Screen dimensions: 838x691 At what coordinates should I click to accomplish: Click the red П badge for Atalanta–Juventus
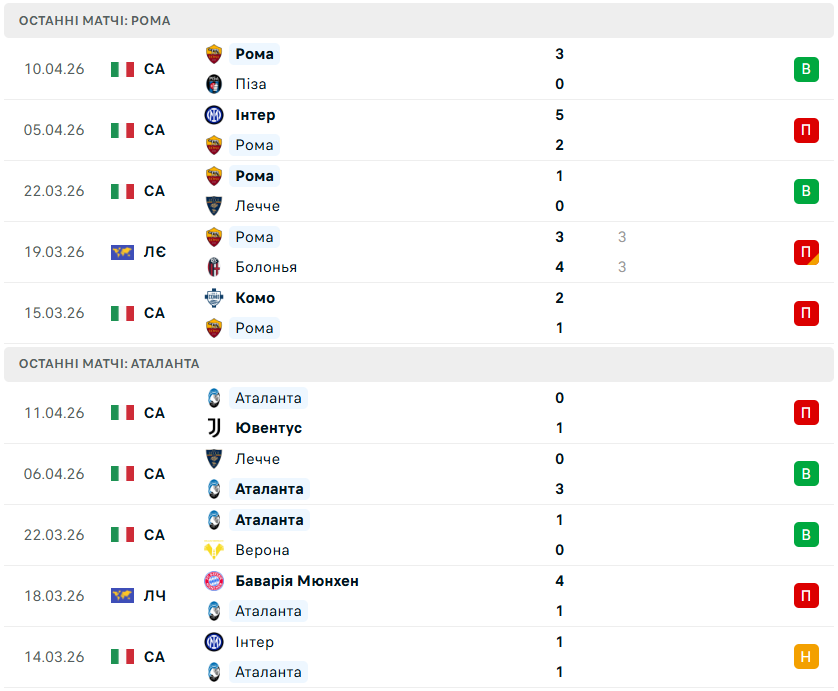[806, 413]
